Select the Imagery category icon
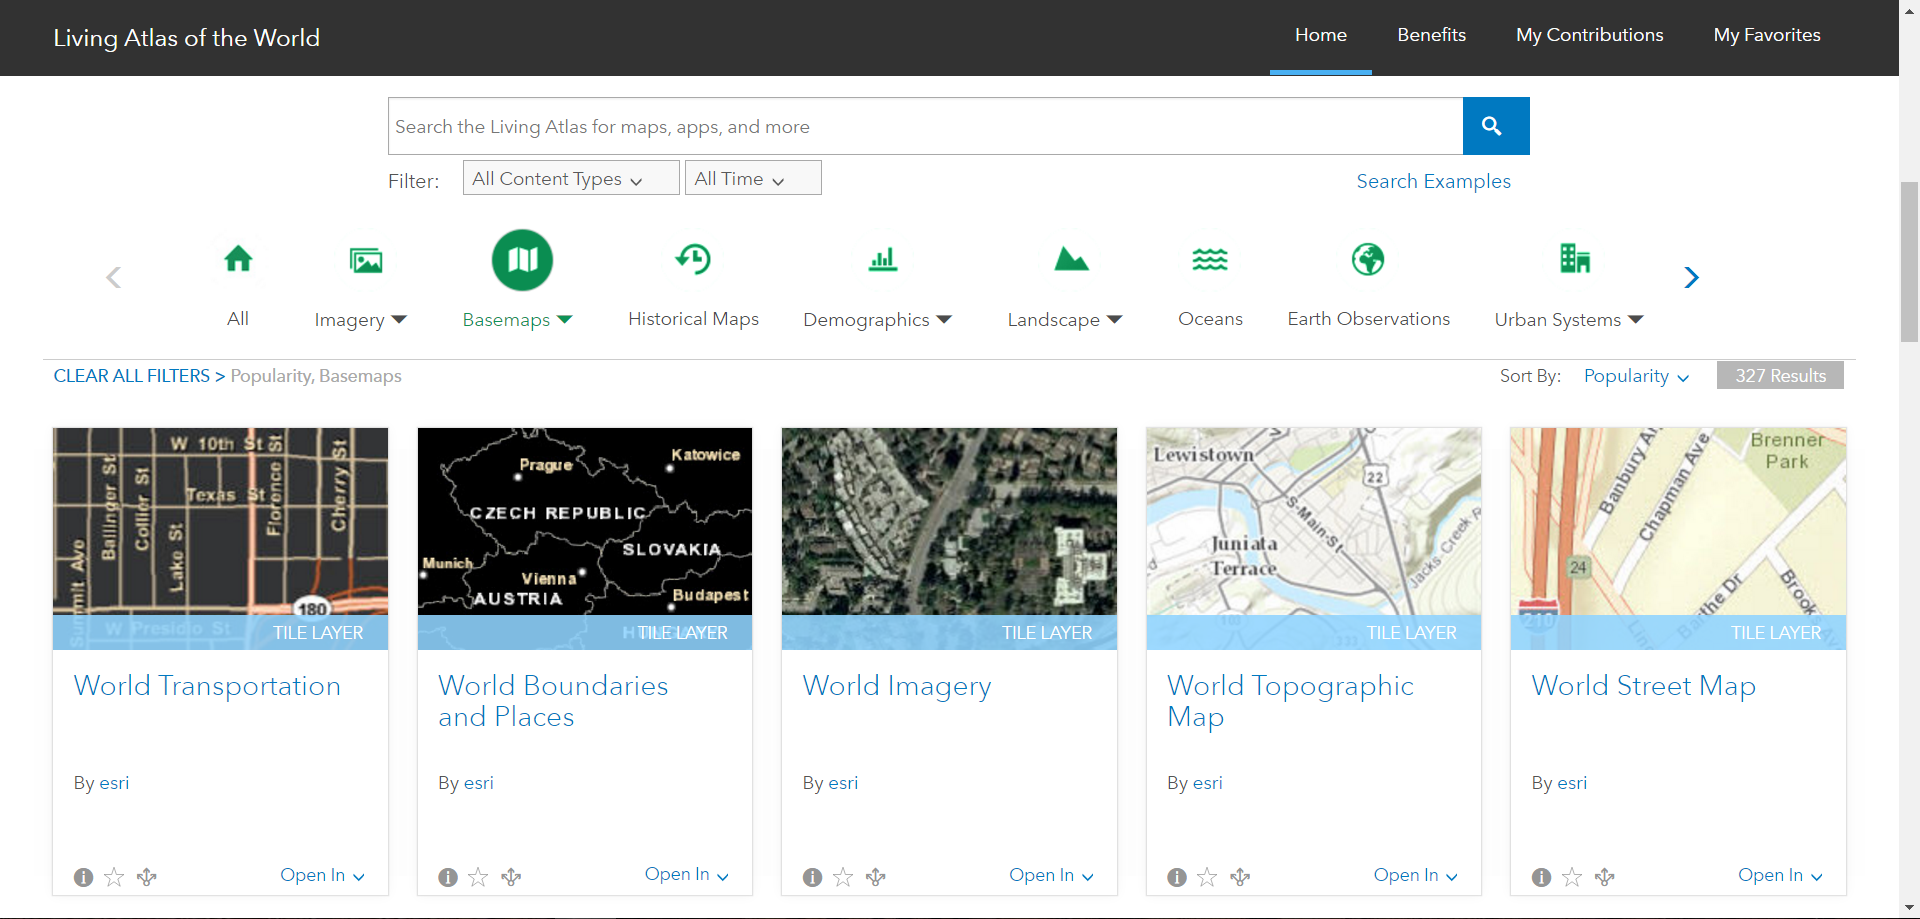Image resolution: width=1920 pixels, height=919 pixels. (x=366, y=260)
